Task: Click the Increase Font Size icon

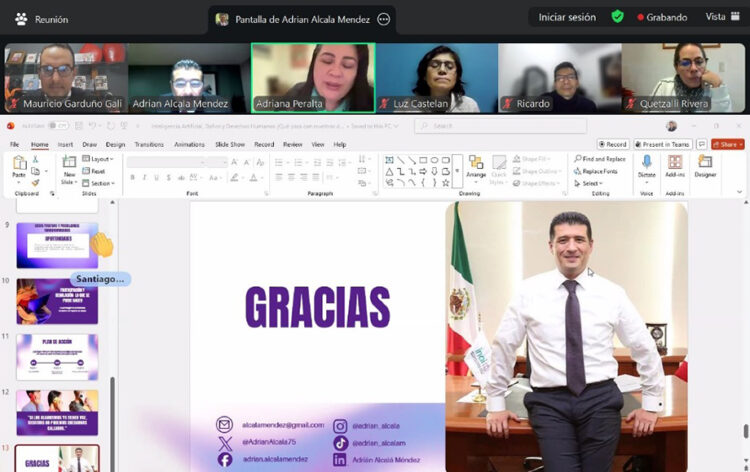Action: click(234, 163)
